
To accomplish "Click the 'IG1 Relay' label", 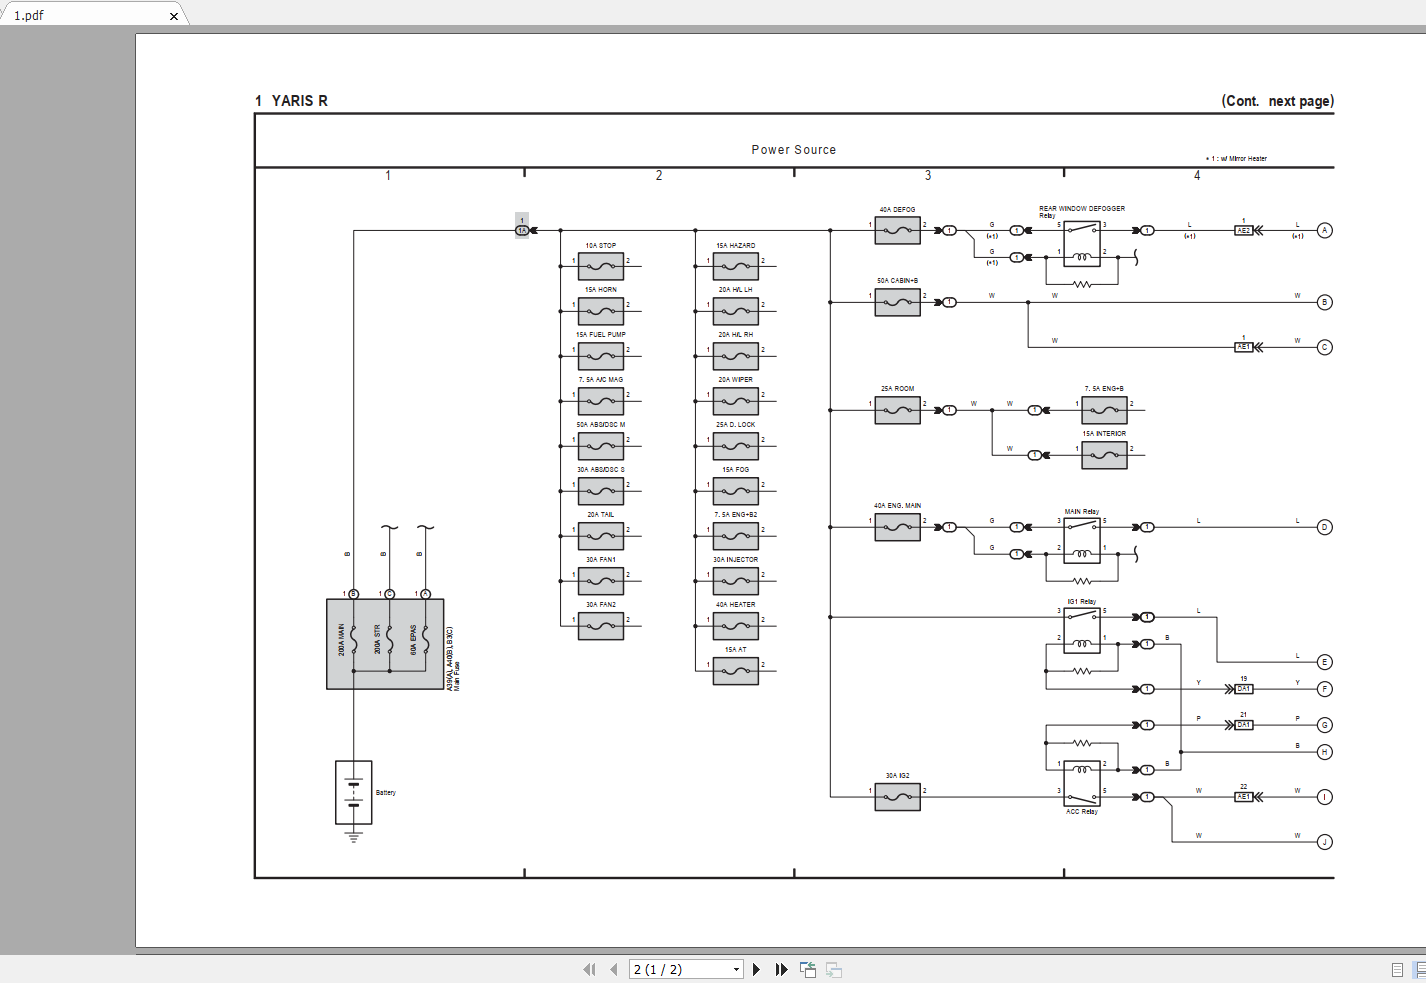I will click(x=1082, y=601).
